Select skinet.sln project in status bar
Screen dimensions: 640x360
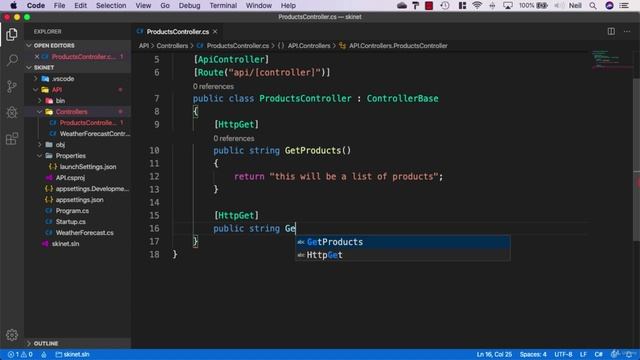pyautogui.click(x=72, y=354)
